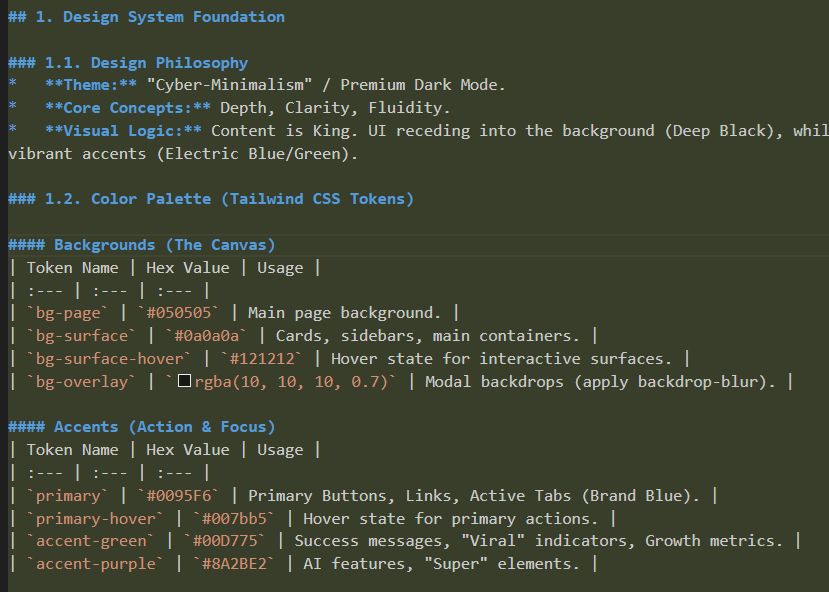Click the token `accent-purple`

click(96, 564)
